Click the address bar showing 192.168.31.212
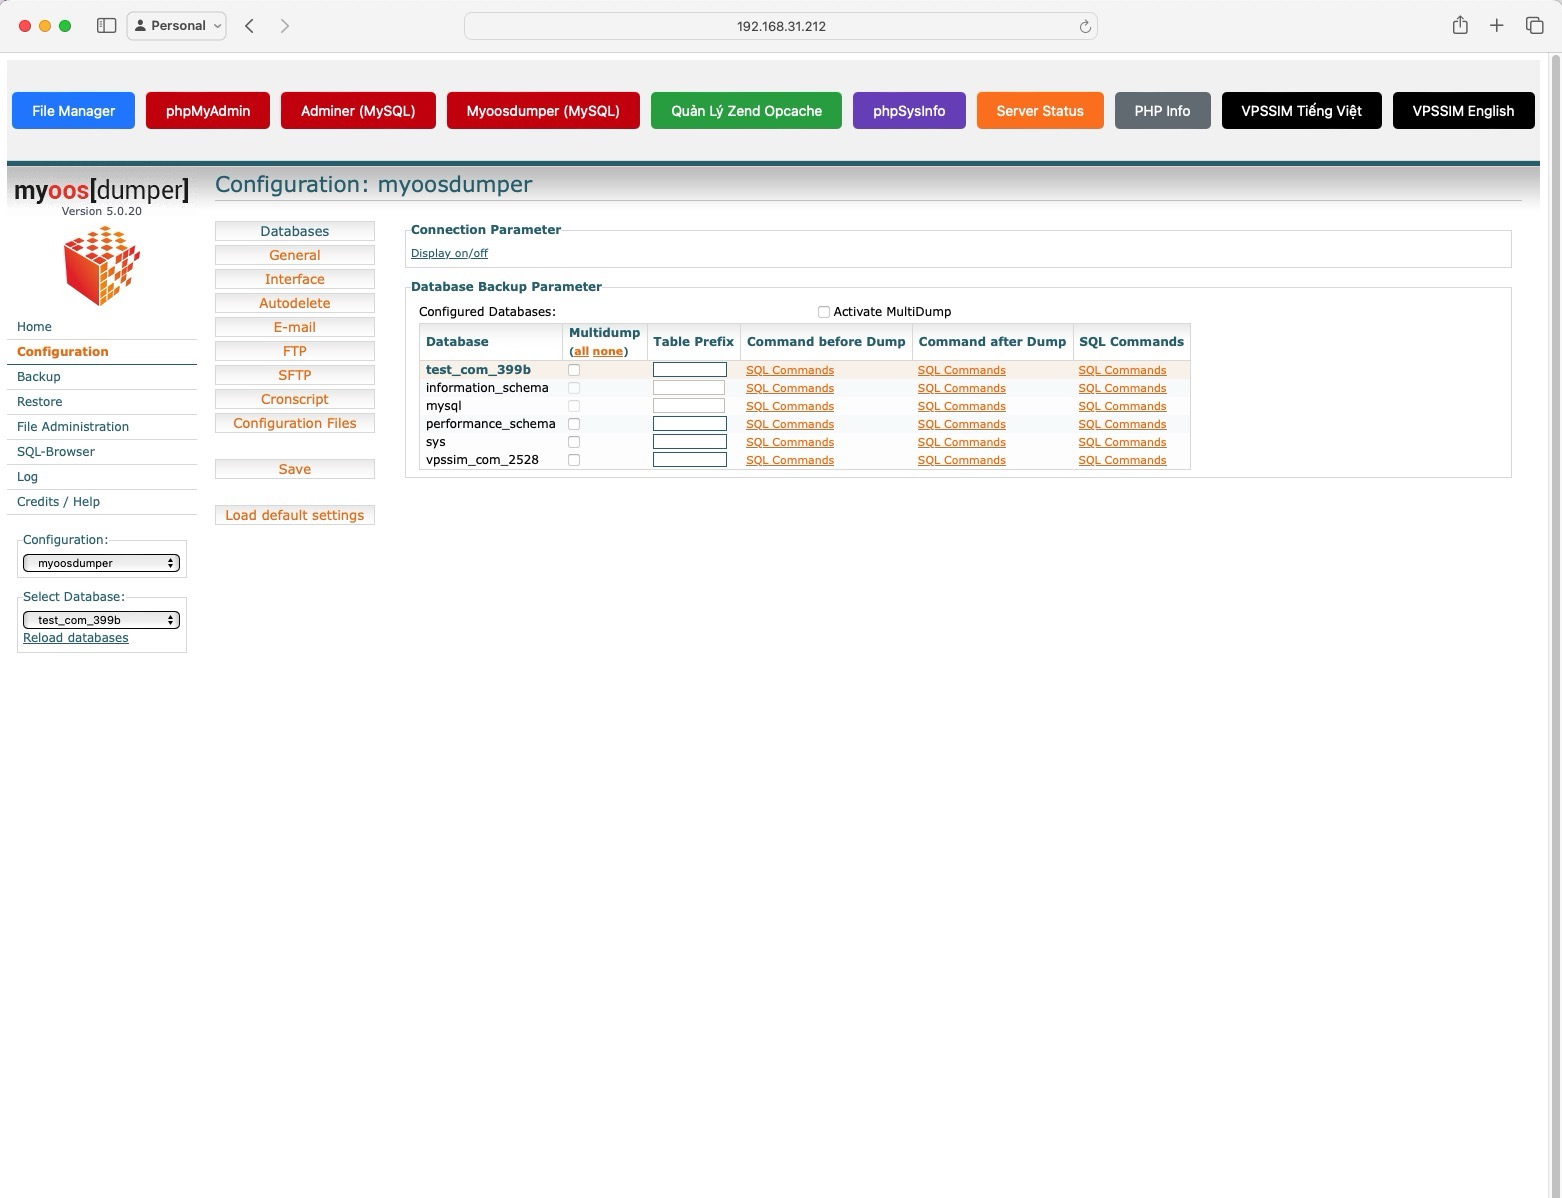Image resolution: width=1562 pixels, height=1198 pixels. click(781, 26)
